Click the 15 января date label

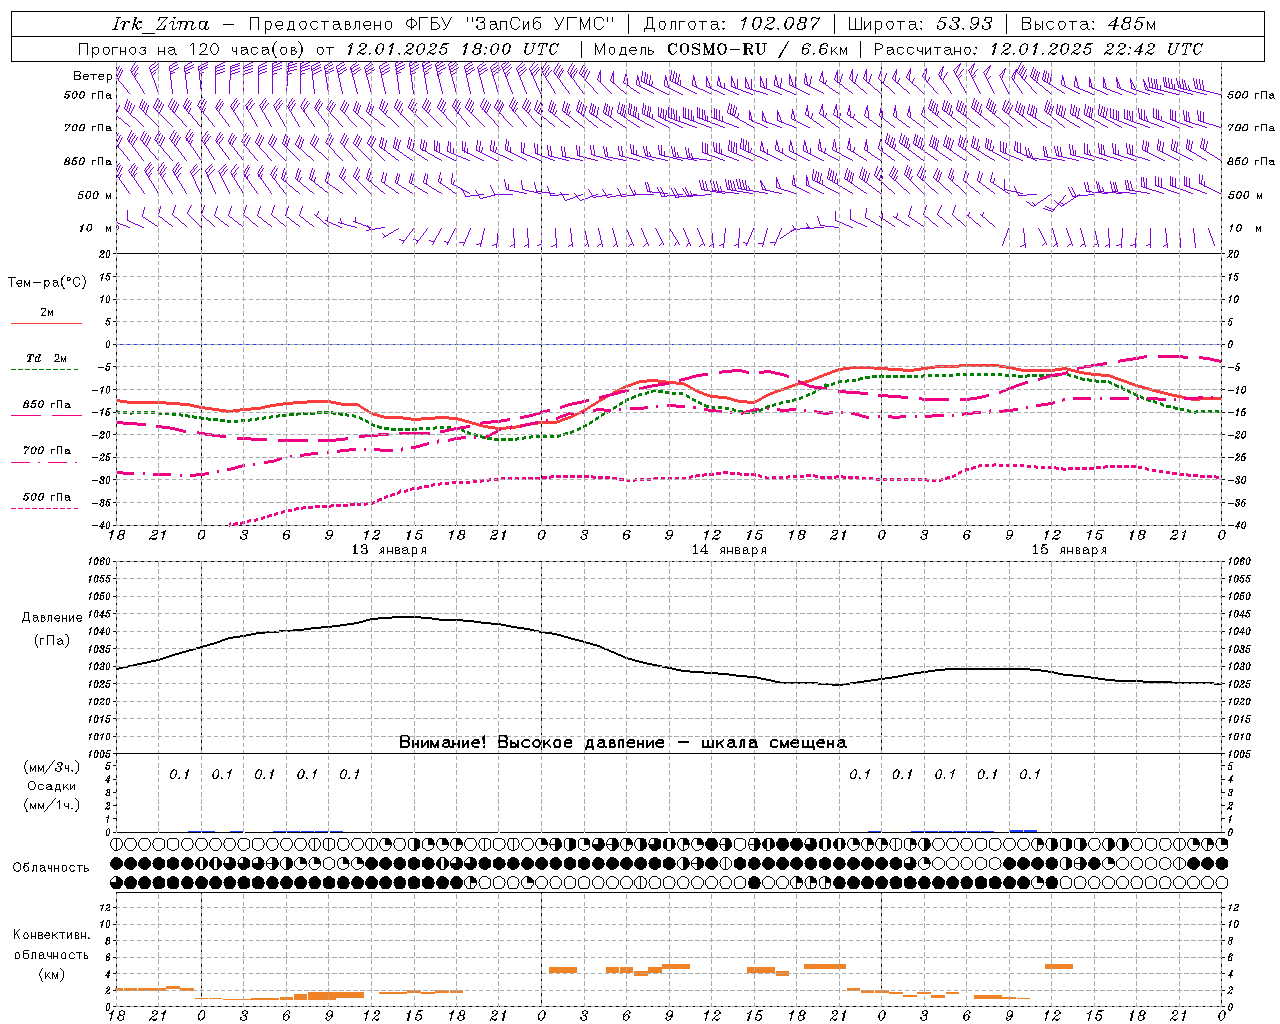point(1069,550)
